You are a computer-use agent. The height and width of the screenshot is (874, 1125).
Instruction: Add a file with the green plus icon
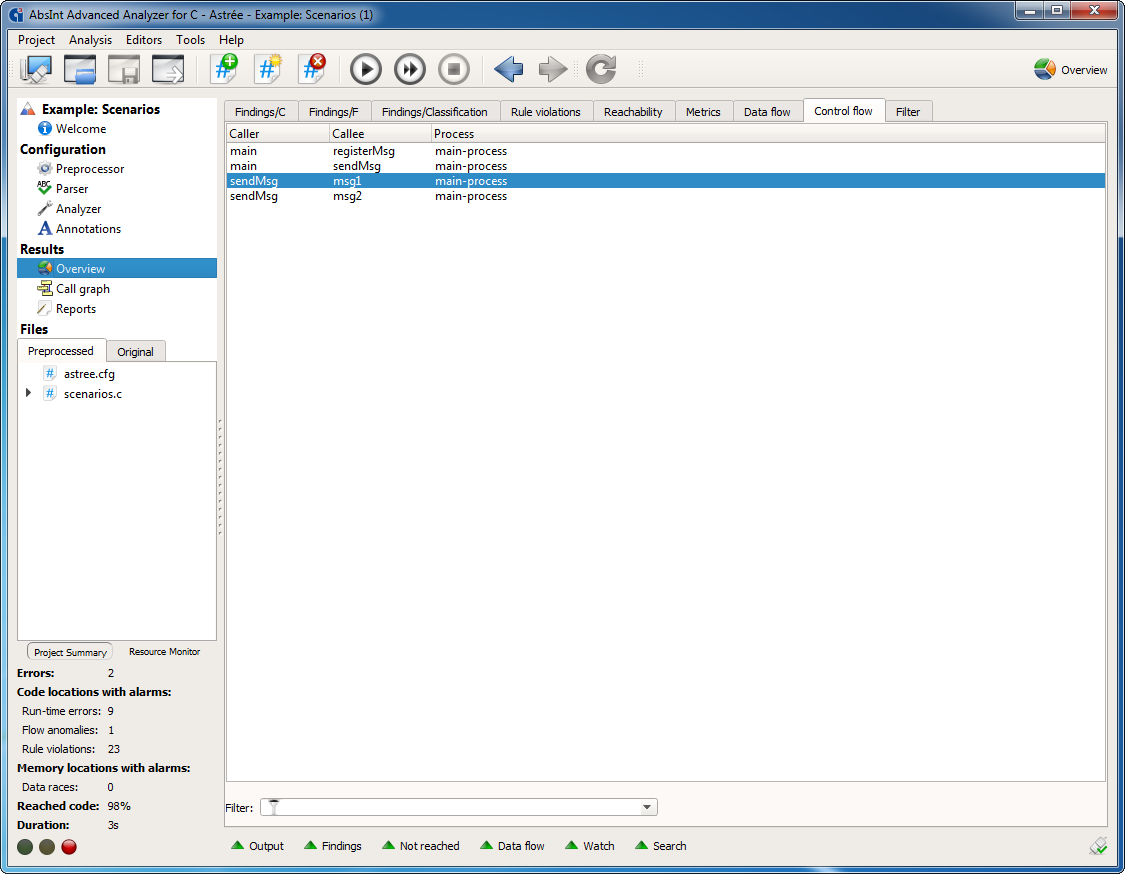pyautogui.click(x=225, y=70)
